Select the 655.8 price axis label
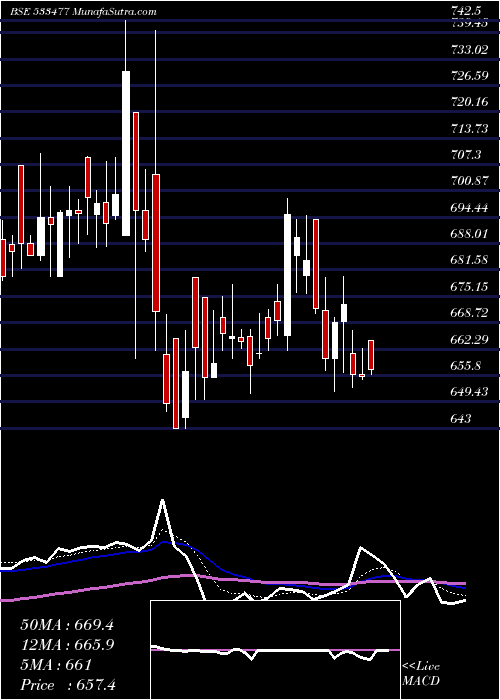This screenshot has height=700, width=500. pyautogui.click(x=466, y=366)
